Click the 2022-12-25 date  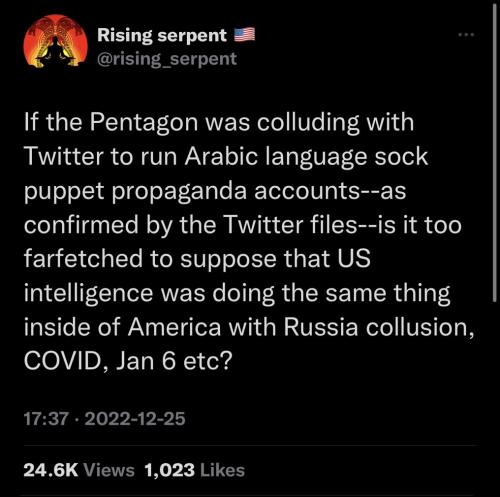pos(135,419)
